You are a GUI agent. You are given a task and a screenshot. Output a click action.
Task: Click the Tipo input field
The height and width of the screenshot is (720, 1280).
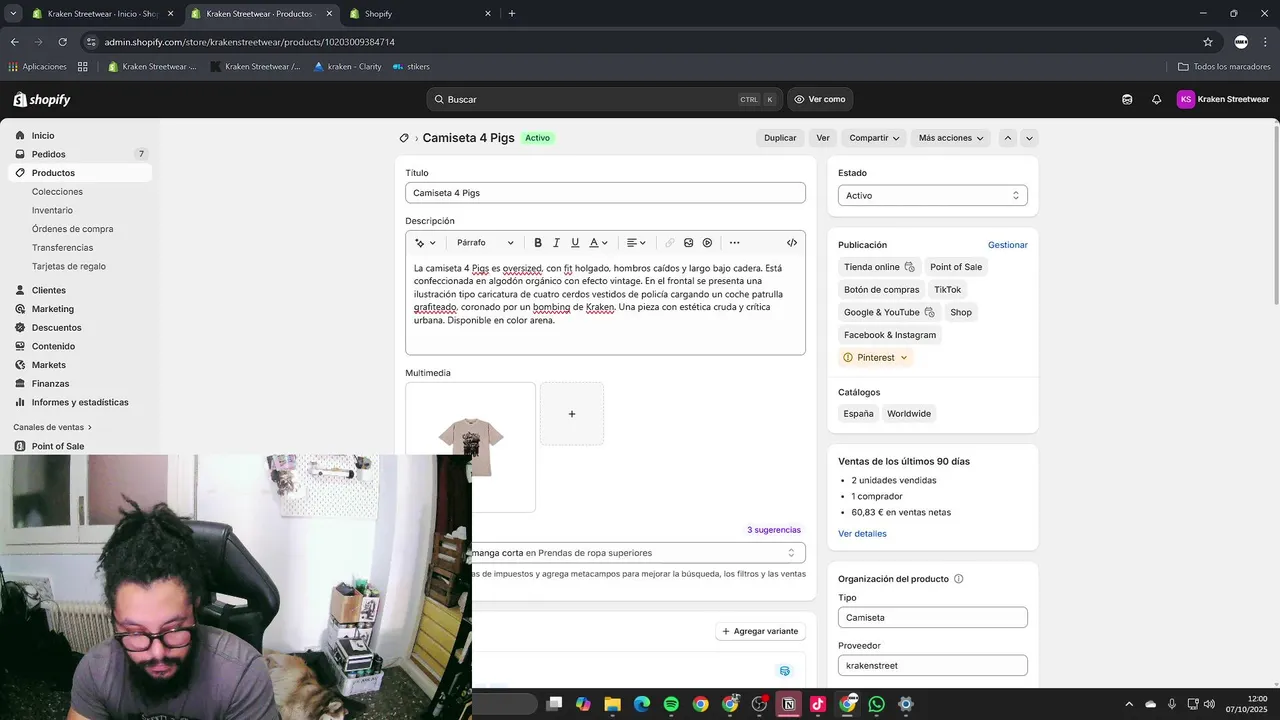click(x=932, y=618)
